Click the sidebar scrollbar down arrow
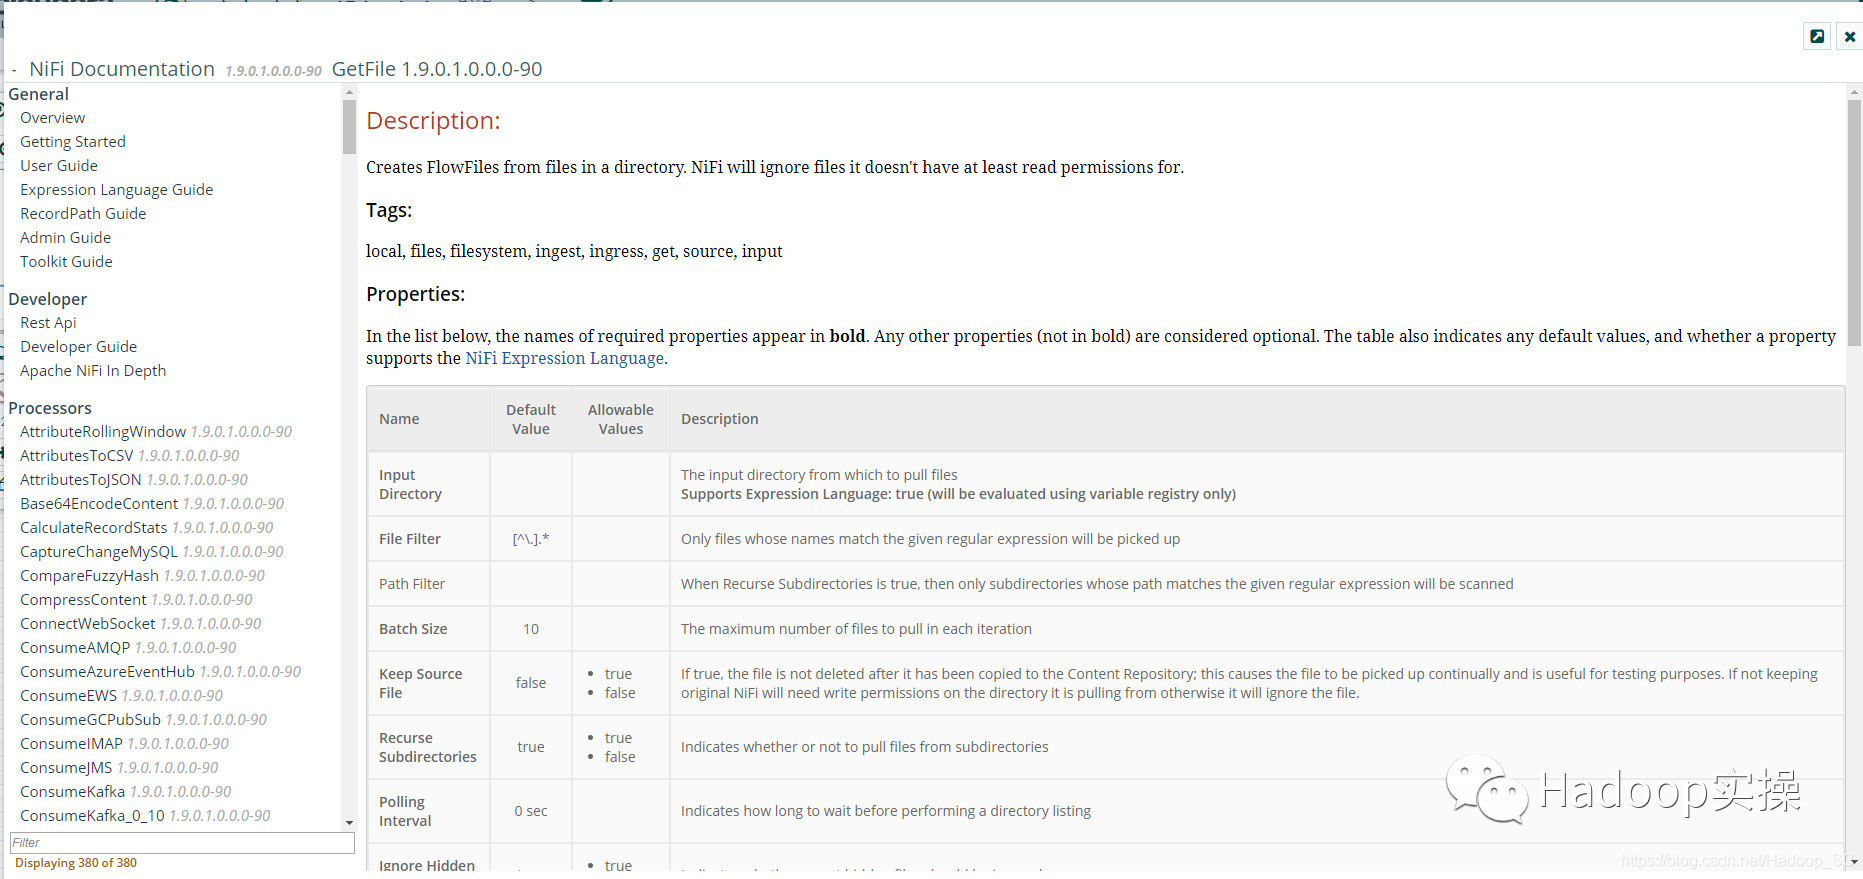This screenshot has height=879, width=1863. [349, 823]
